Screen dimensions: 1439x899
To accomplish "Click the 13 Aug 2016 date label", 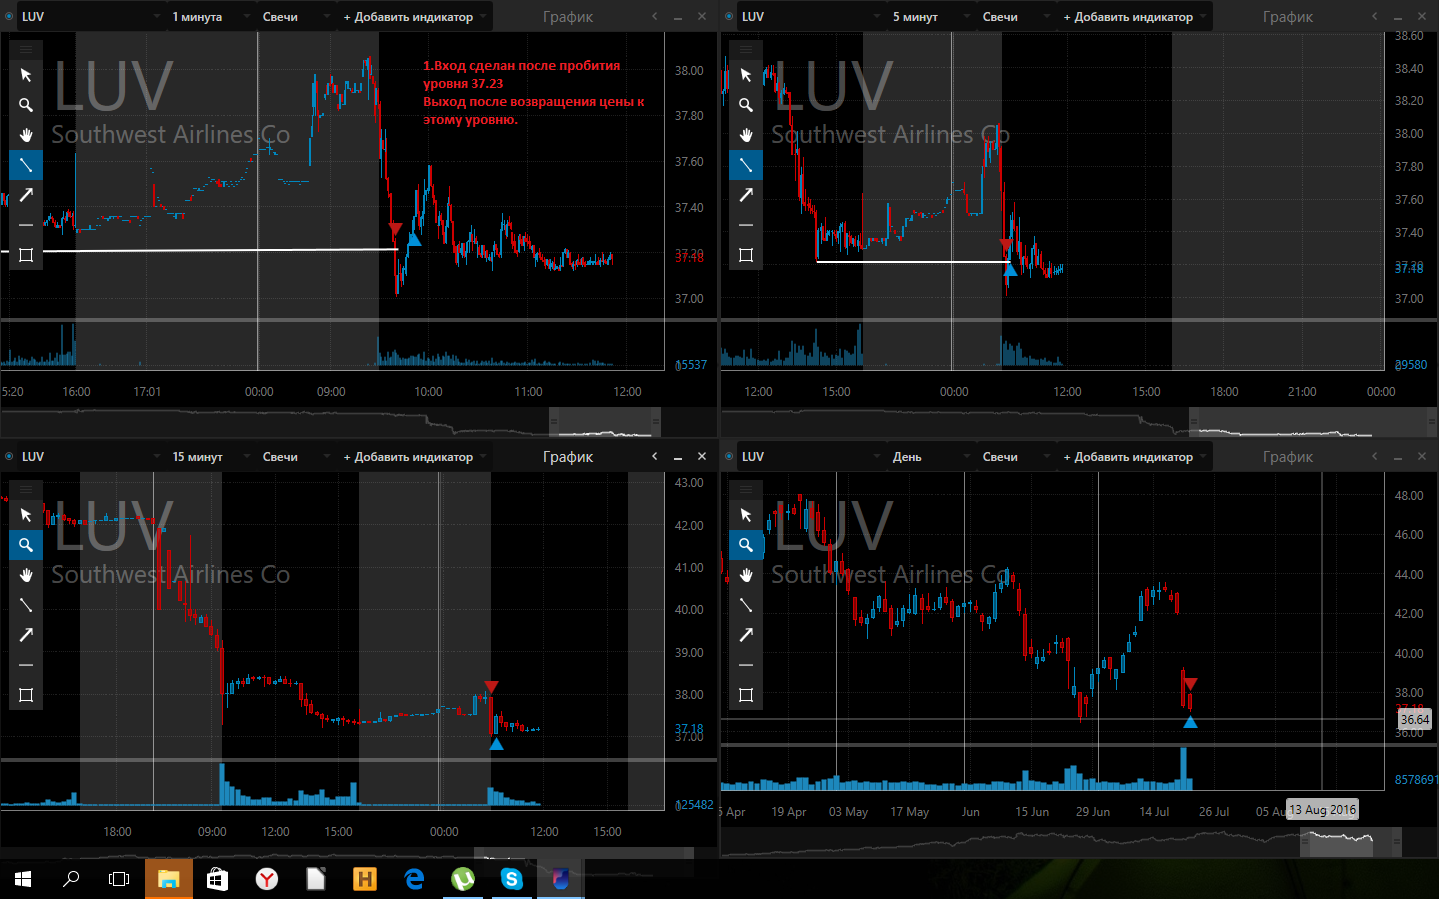I will point(1322,809).
